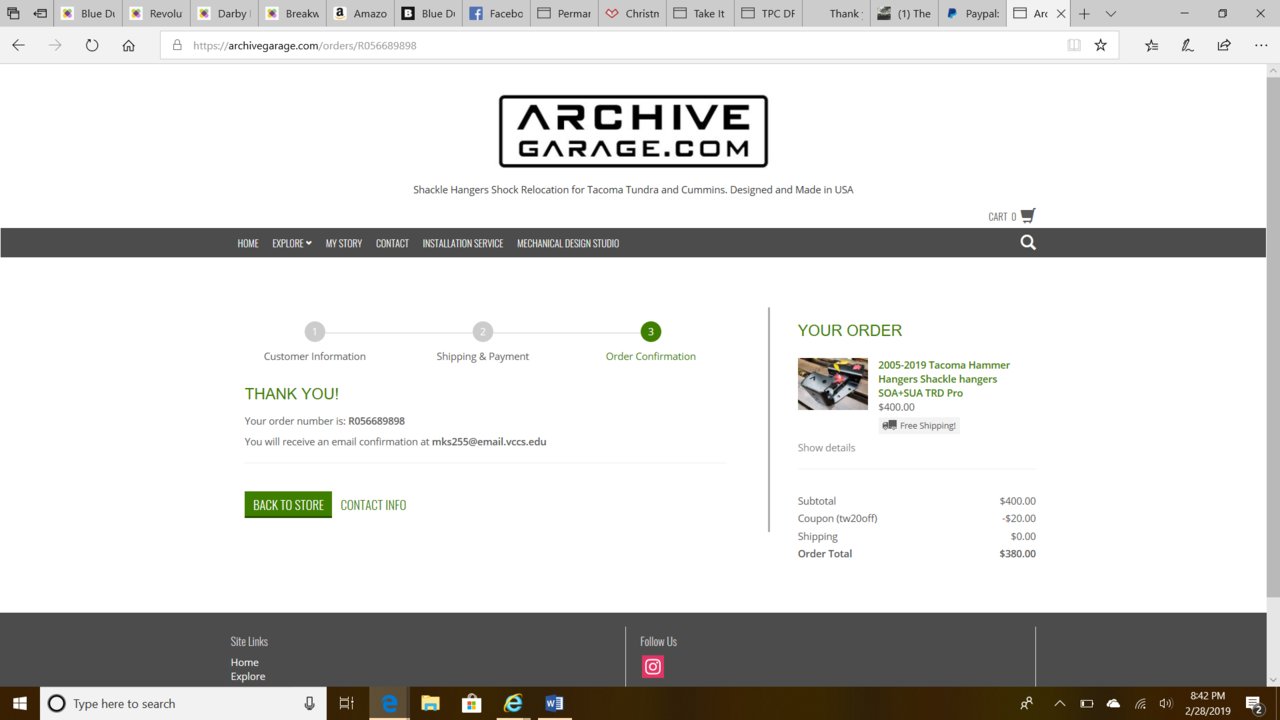Open the site search magnifier
This screenshot has height=720, width=1280.
[1028, 243]
